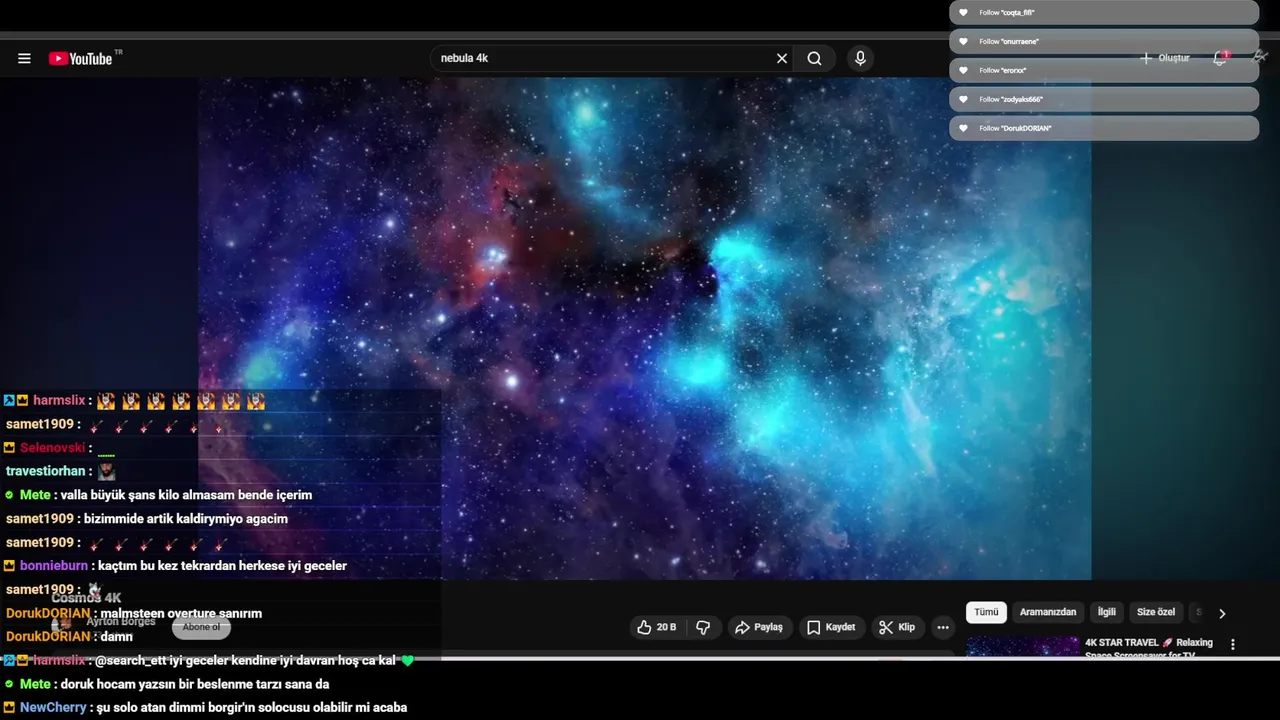Like the video with 20 B likes
Viewport: 1280px width, 720px height.
click(x=657, y=627)
